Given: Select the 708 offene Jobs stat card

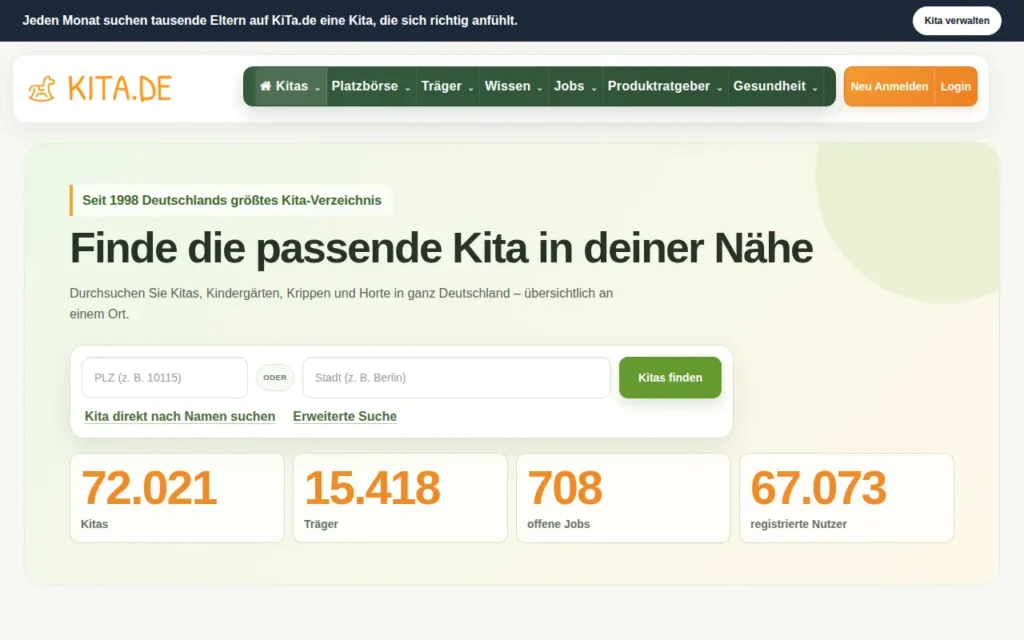Looking at the screenshot, I should click(x=624, y=498).
